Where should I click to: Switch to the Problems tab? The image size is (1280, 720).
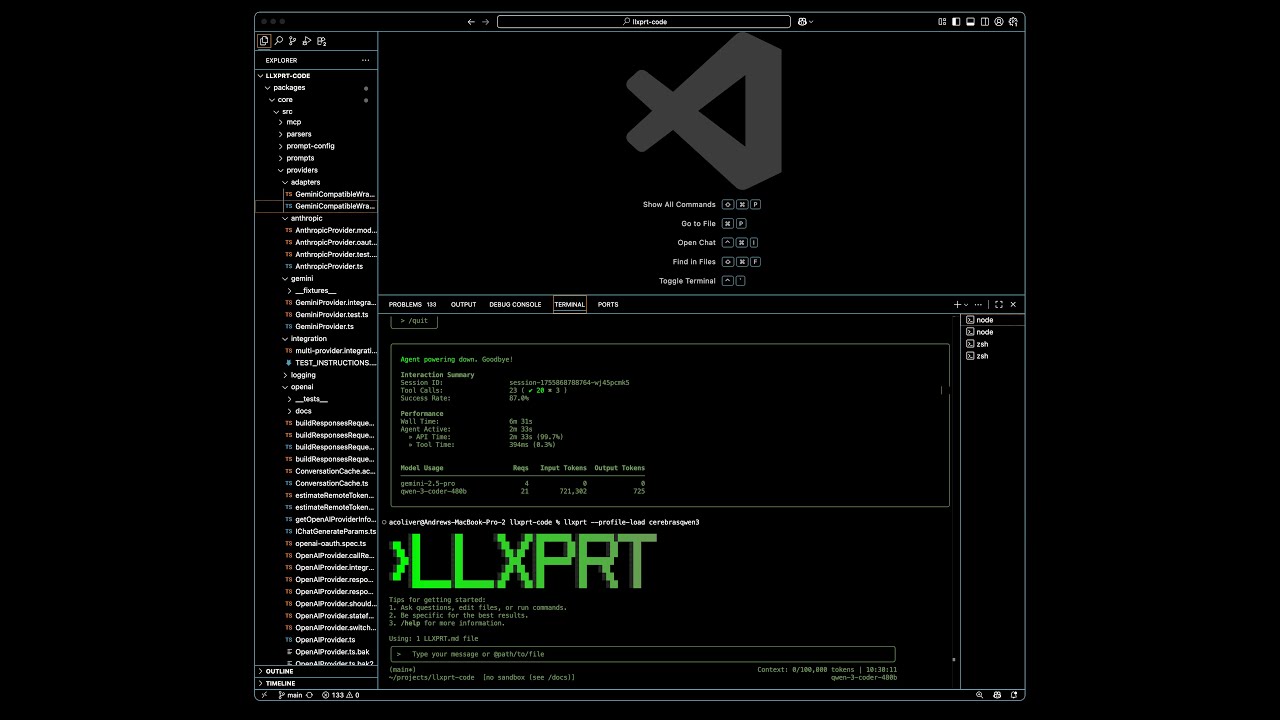(x=412, y=304)
